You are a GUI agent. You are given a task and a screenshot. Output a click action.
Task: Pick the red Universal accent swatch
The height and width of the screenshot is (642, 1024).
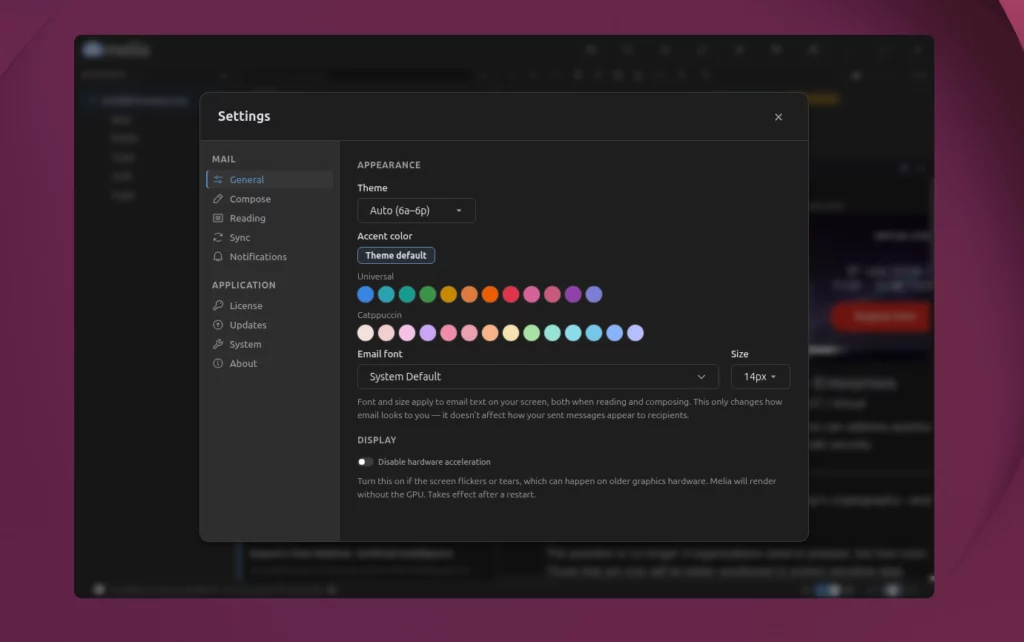pyautogui.click(x=511, y=295)
